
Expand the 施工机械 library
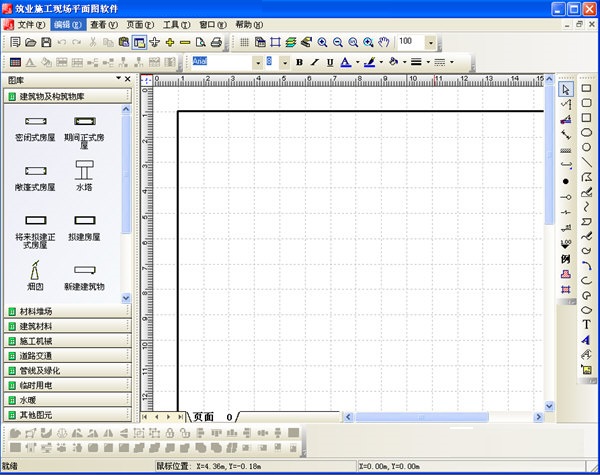[68, 341]
